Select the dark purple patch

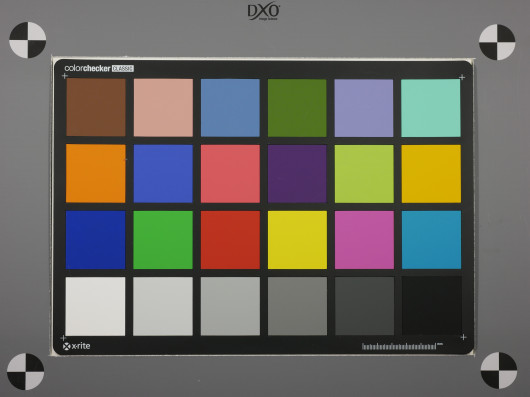point(297,174)
